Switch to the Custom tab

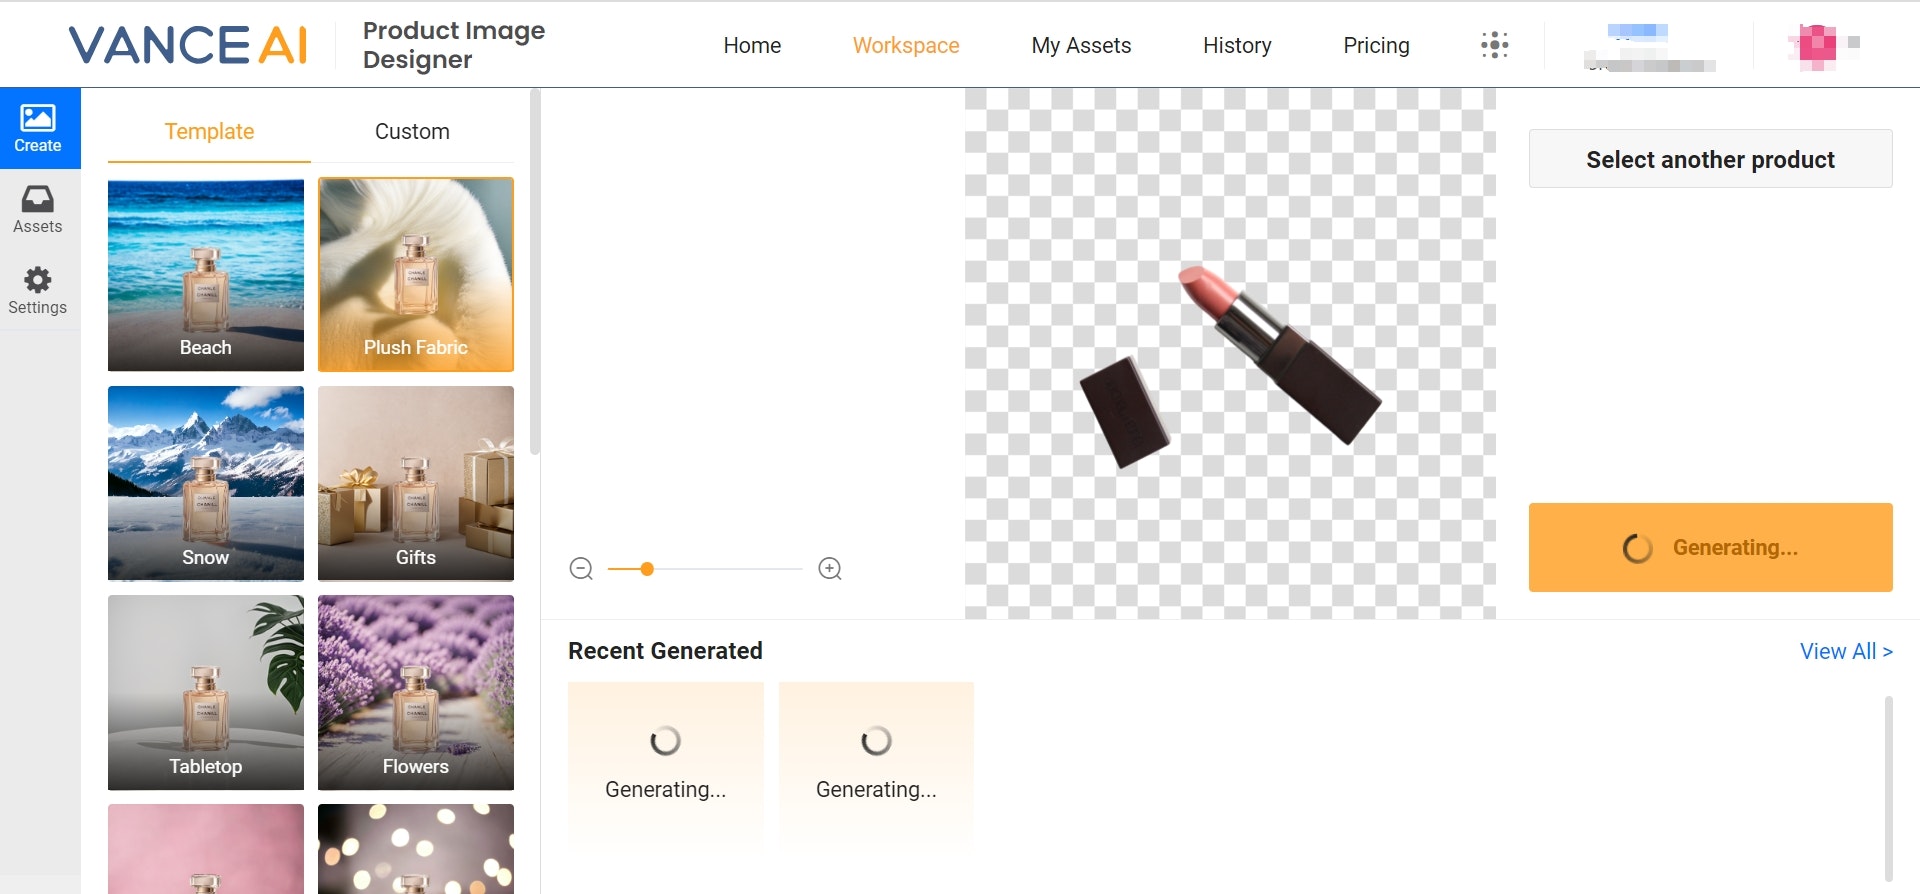tap(412, 132)
